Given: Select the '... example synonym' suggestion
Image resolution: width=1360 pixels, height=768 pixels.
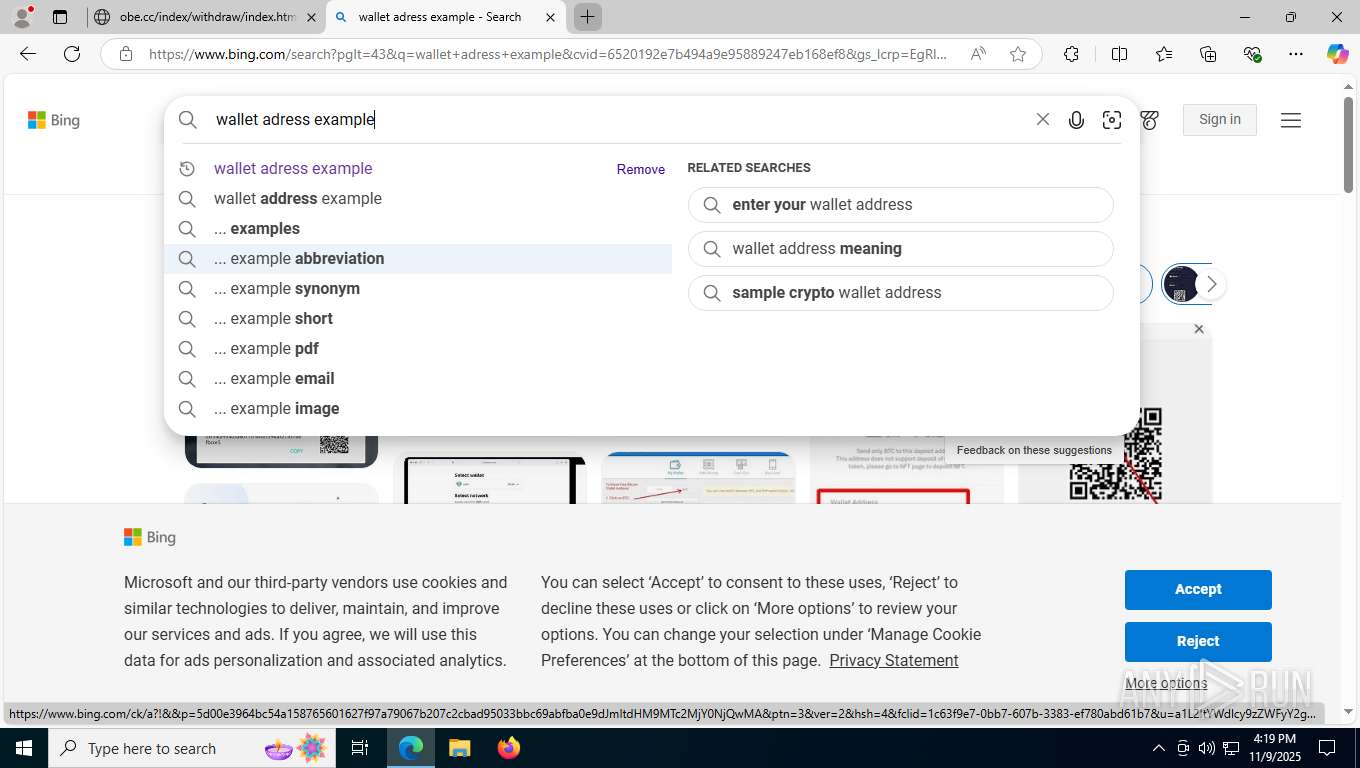Looking at the screenshot, I should [x=418, y=289].
